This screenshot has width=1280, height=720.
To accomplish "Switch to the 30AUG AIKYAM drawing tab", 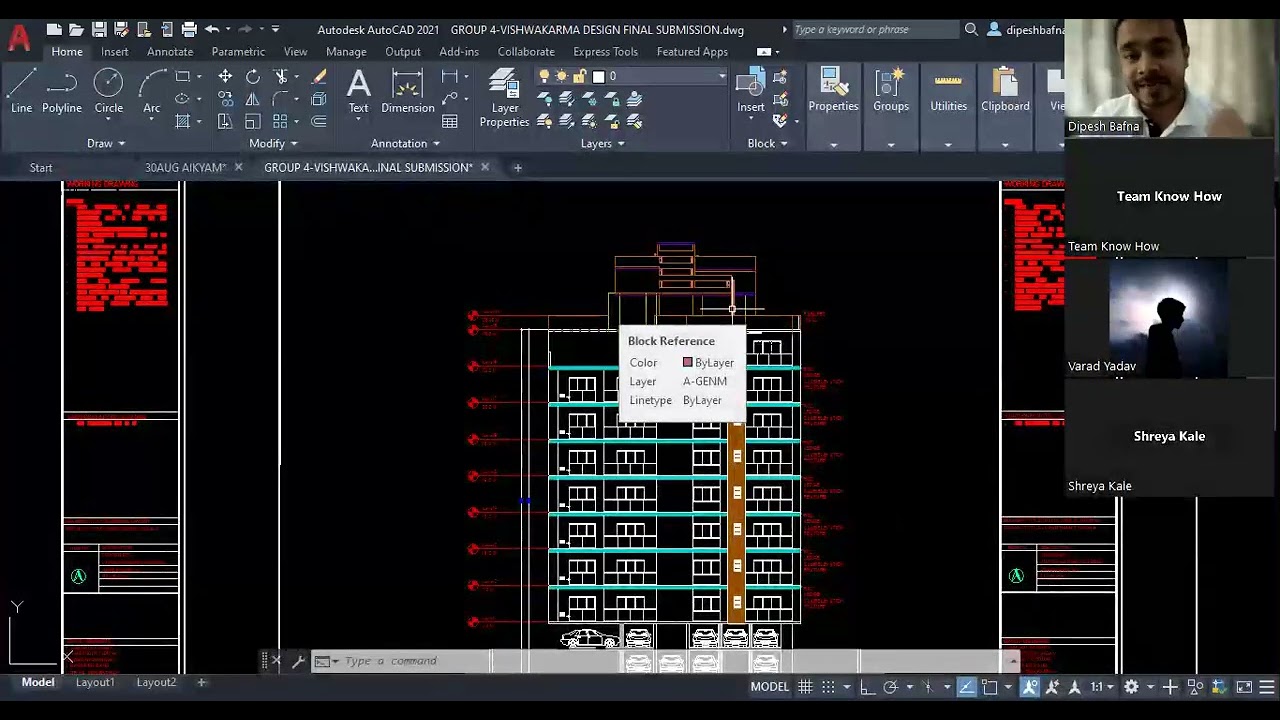I will 185,167.
